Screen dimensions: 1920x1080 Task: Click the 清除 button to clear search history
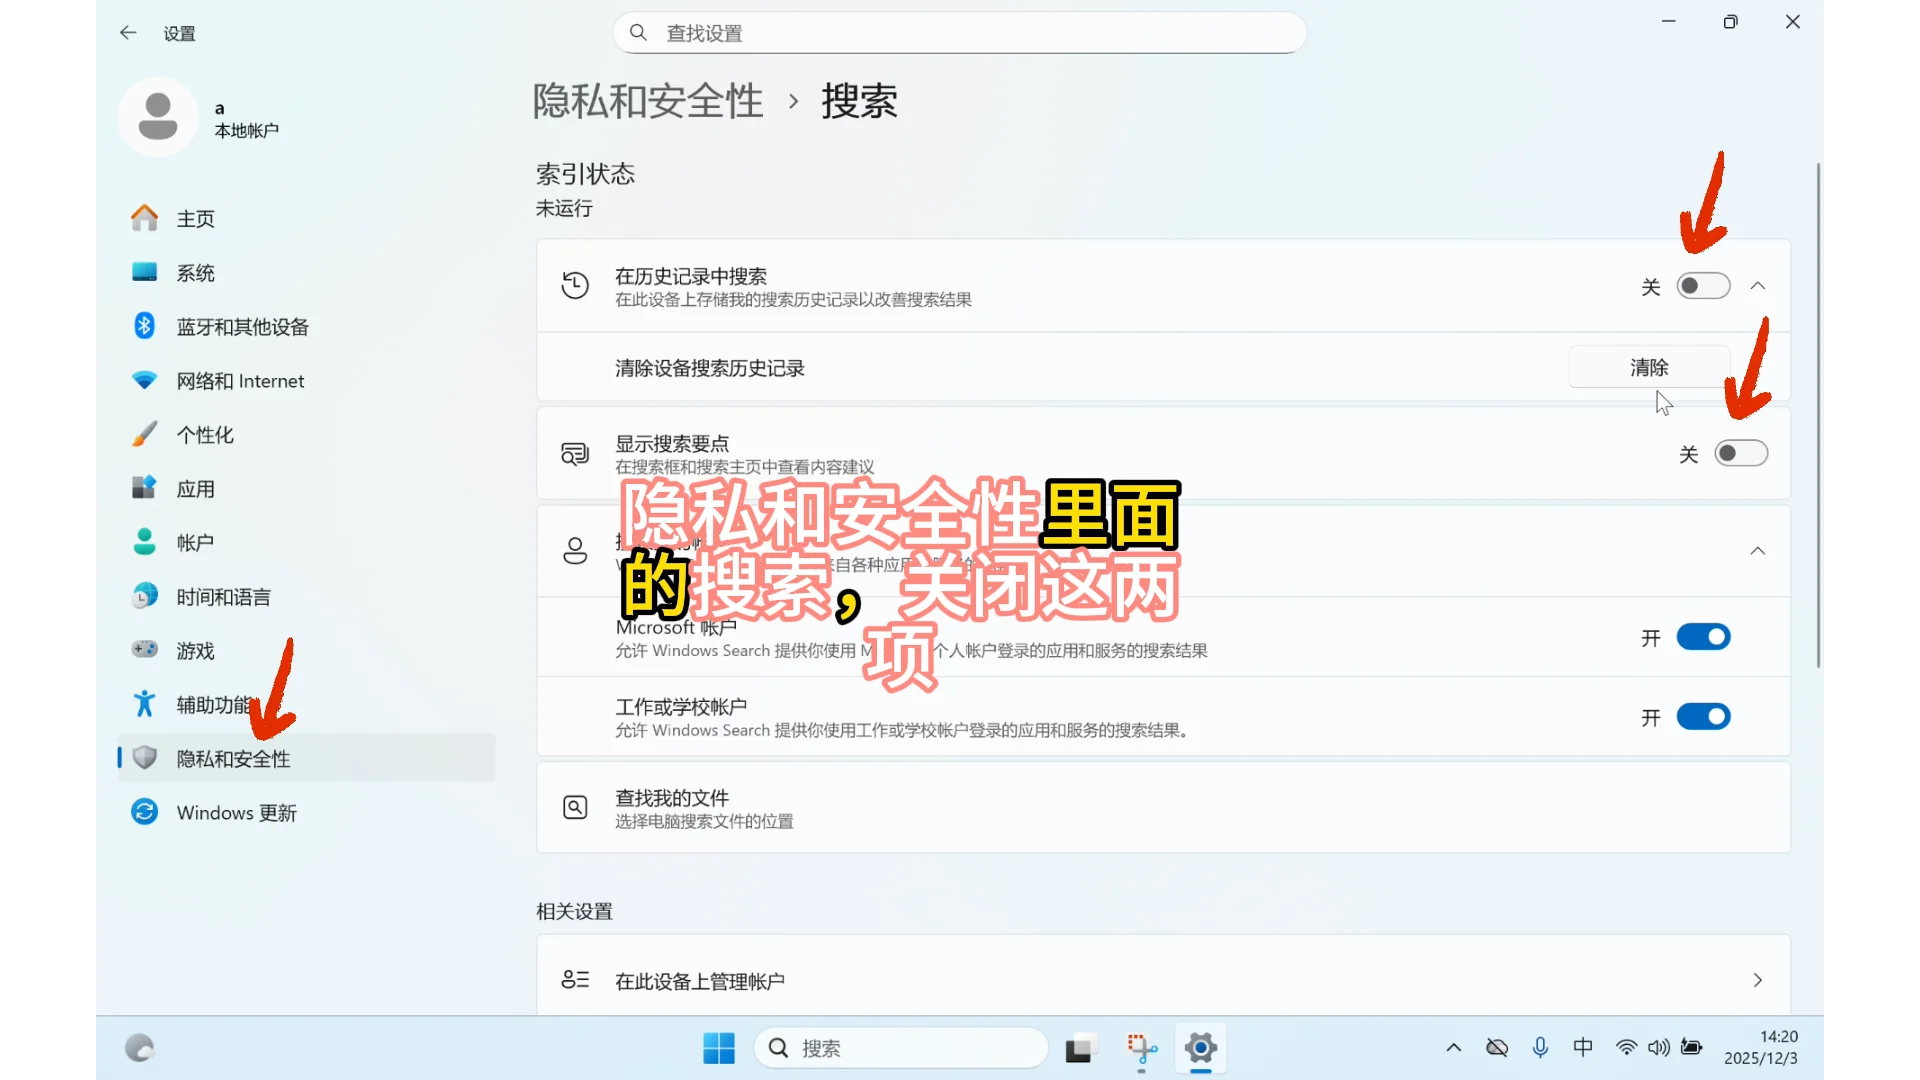point(1649,367)
